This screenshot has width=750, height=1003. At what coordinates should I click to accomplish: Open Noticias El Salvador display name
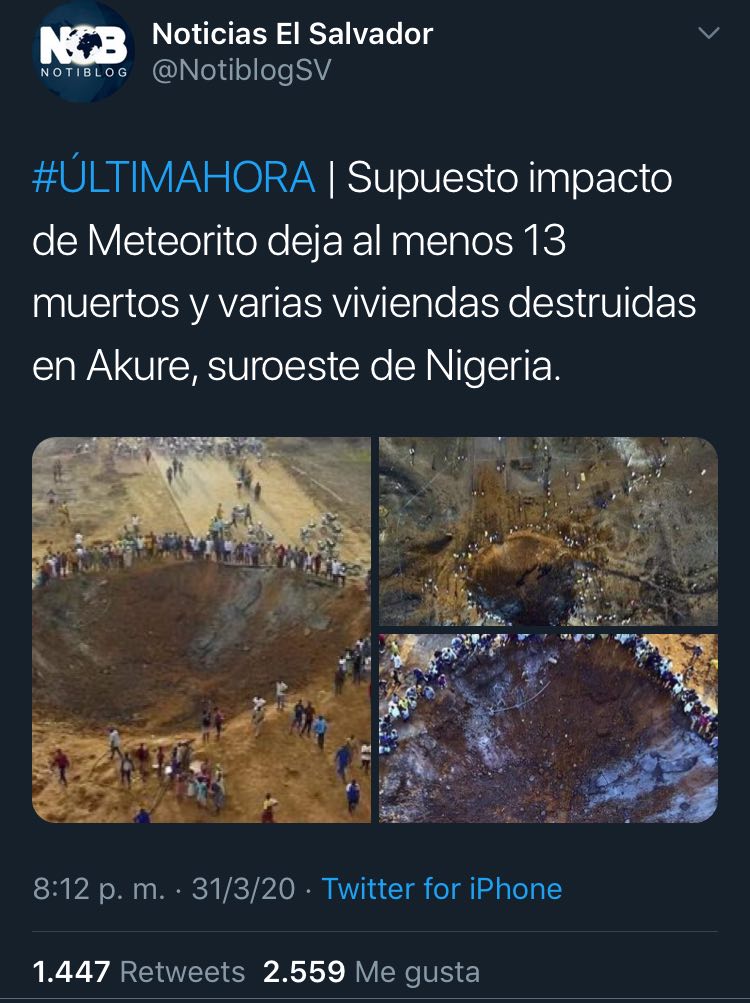click(292, 34)
